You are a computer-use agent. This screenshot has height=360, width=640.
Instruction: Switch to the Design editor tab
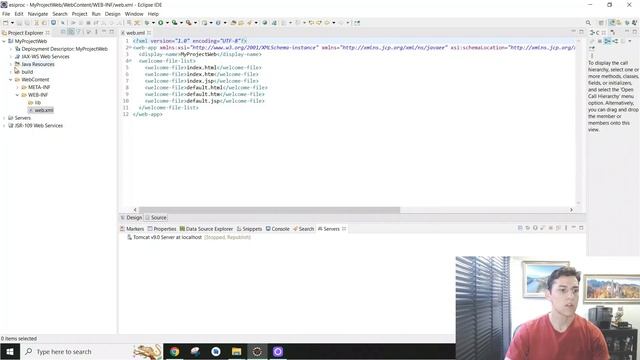click(131, 218)
